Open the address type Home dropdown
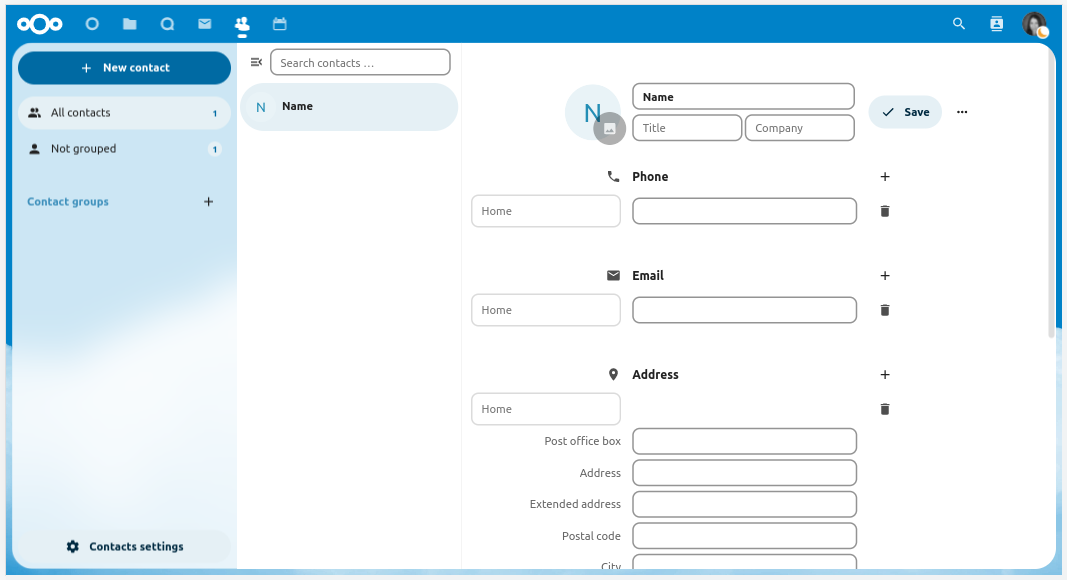 (546, 409)
